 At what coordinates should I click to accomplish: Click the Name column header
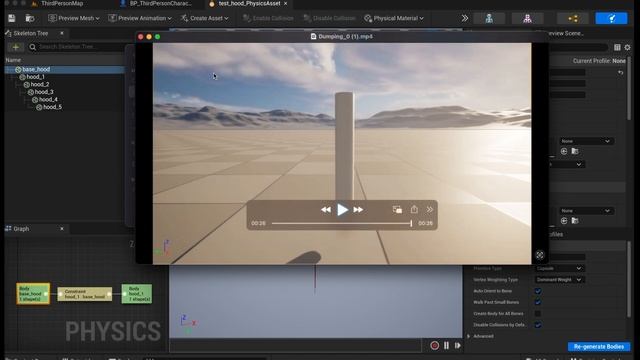pyautogui.click(x=13, y=60)
